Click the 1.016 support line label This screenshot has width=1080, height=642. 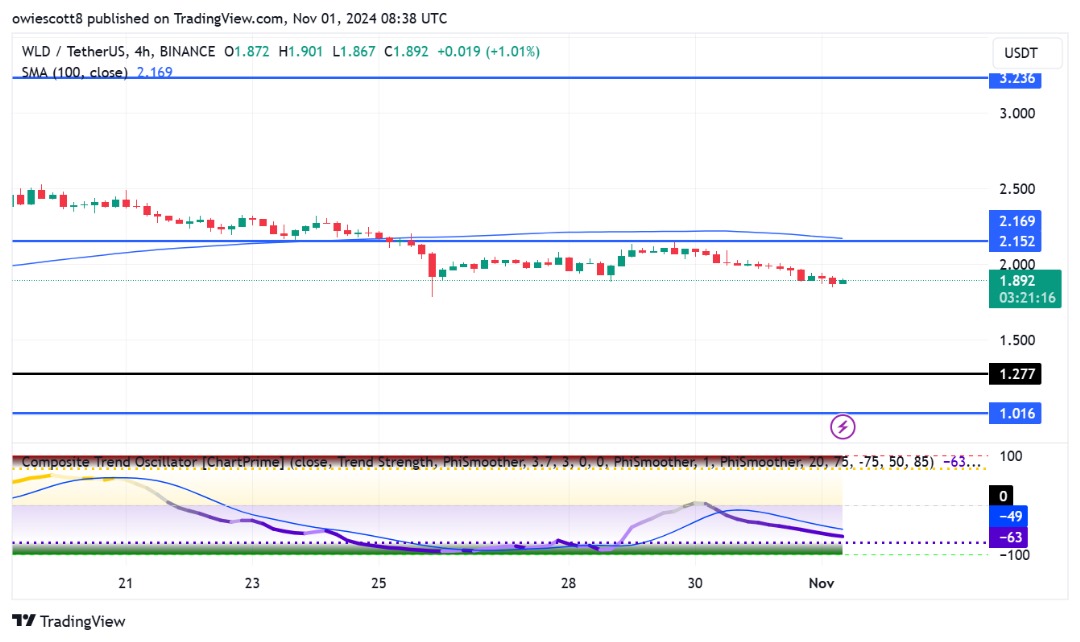tap(1015, 413)
